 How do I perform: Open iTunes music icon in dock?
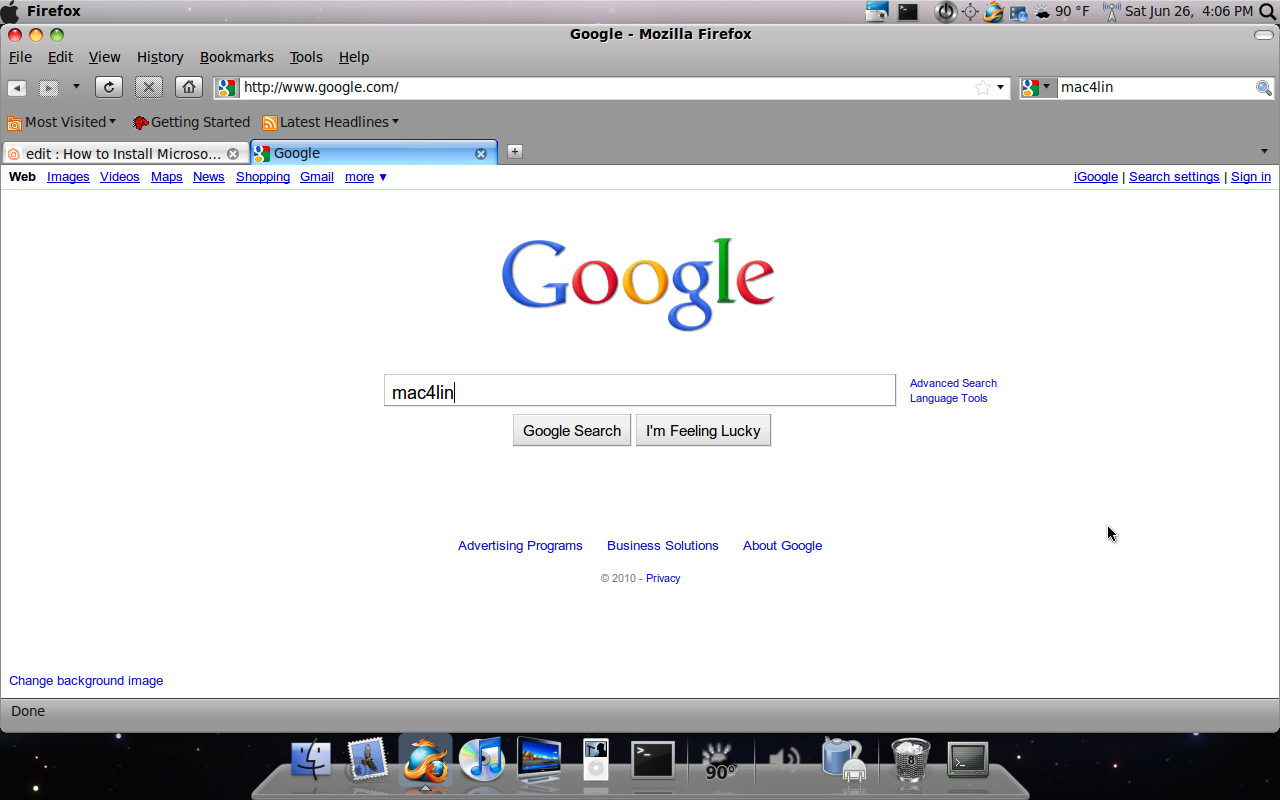(482, 760)
